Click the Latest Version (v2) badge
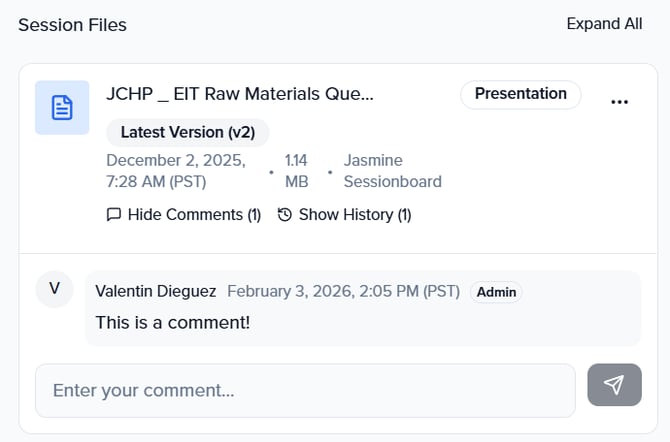Screen dimensions: 670x442 [x=188, y=132]
